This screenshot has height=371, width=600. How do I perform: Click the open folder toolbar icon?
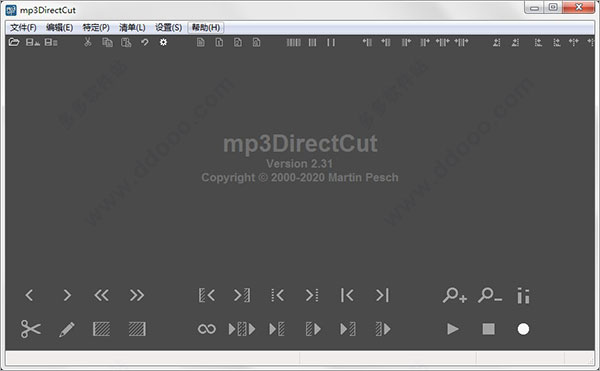tap(14, 42)
